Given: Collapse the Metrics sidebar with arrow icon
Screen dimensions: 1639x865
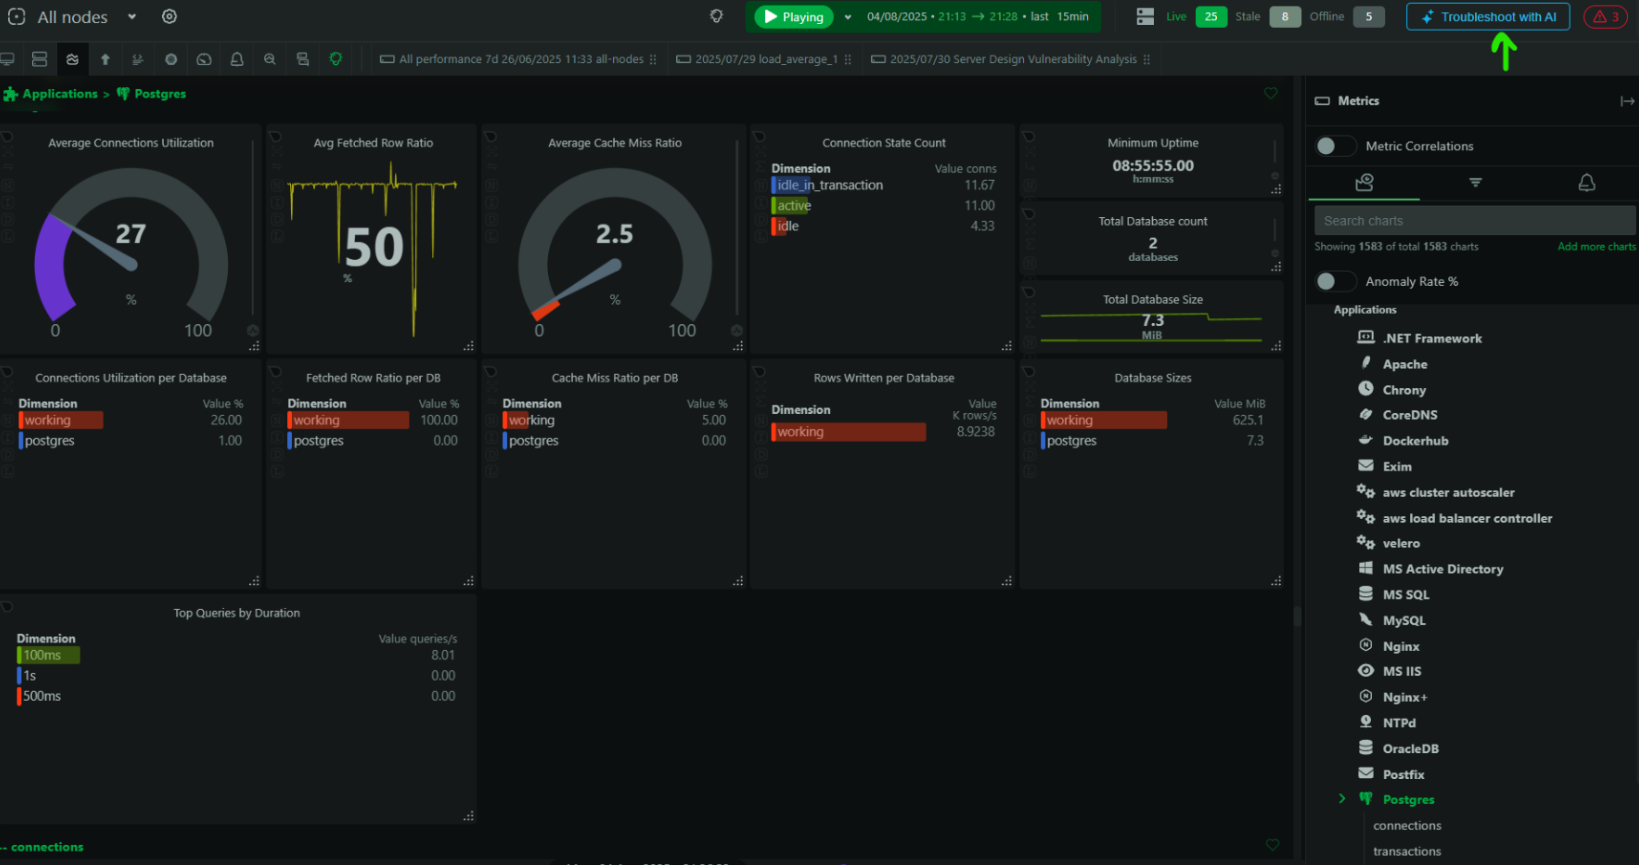Looking at the screenshot, I should click(1627, 101).
